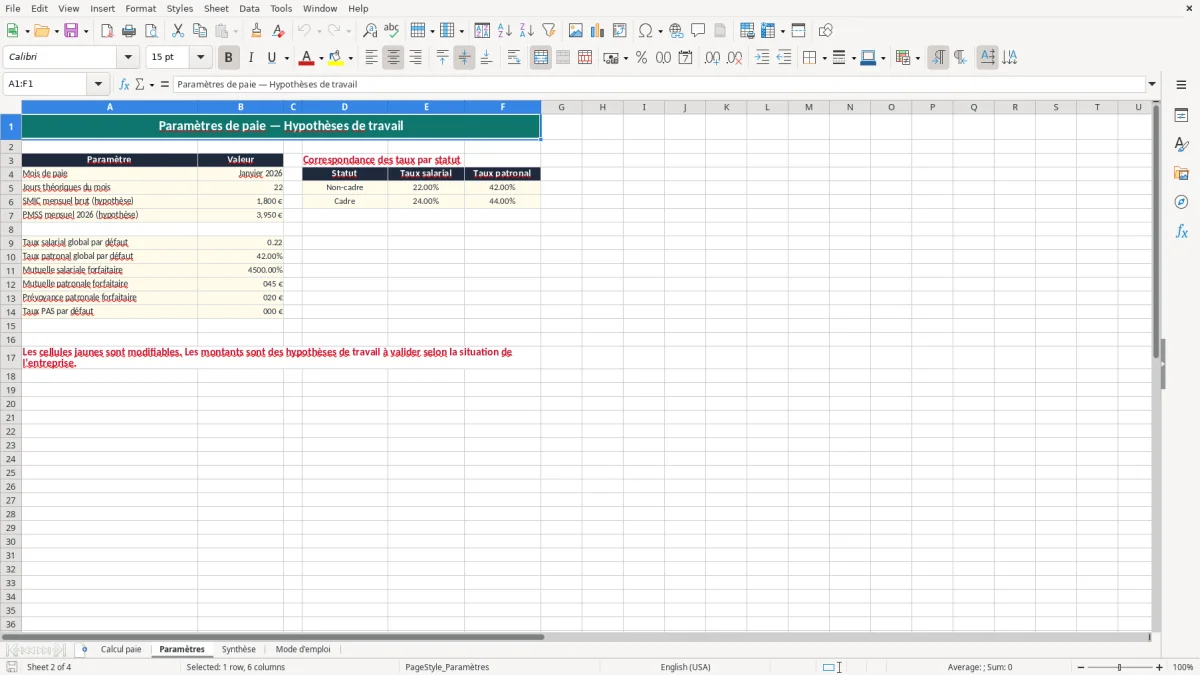Toggle Wrap Text

coord(514,58)
